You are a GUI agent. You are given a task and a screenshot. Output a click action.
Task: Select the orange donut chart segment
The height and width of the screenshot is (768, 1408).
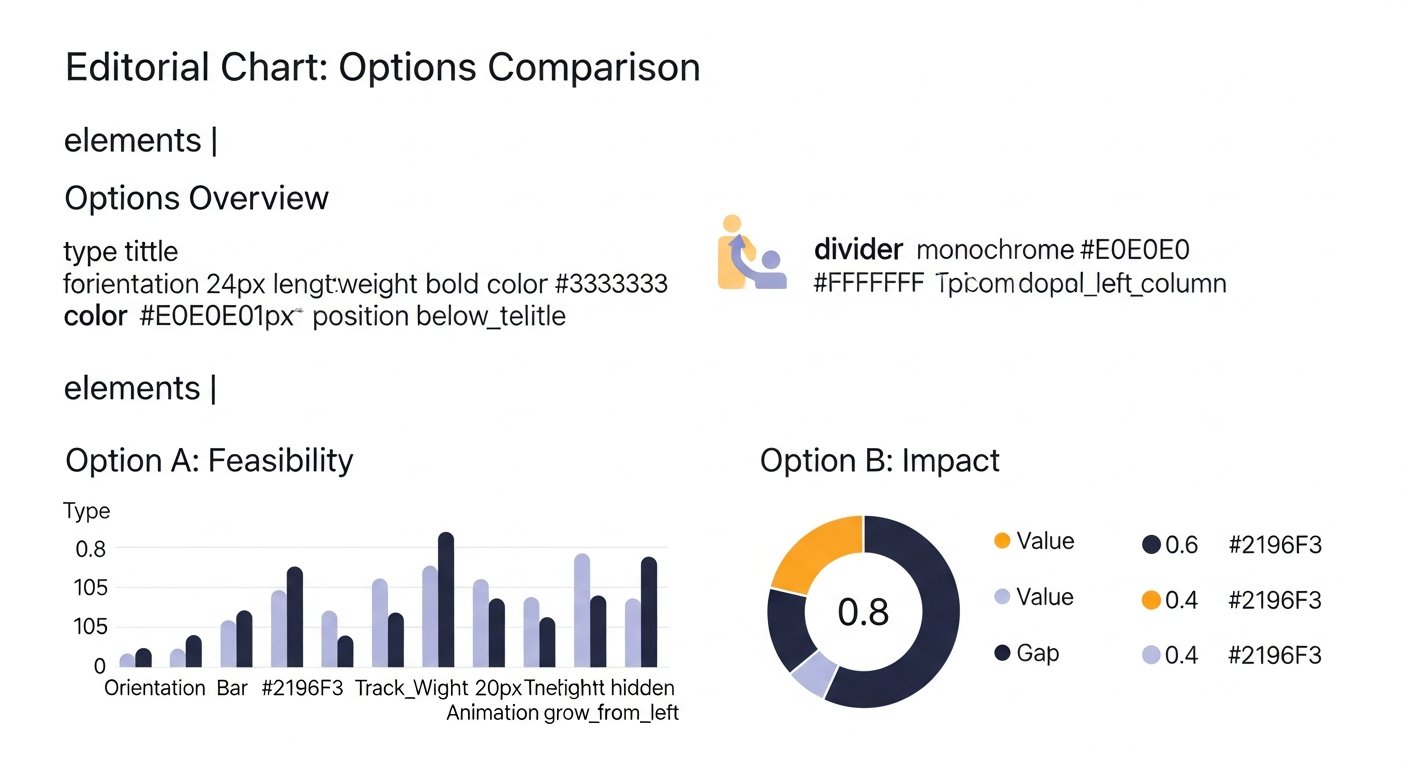(x=820, y=552)
